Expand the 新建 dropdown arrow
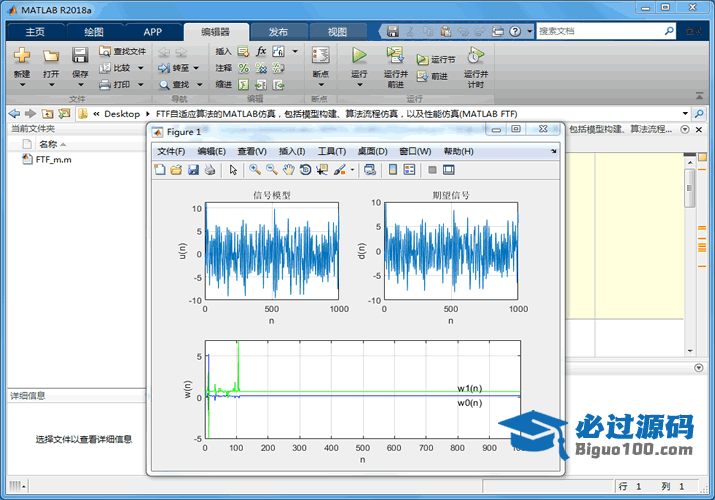 click(x=22, y=85)
